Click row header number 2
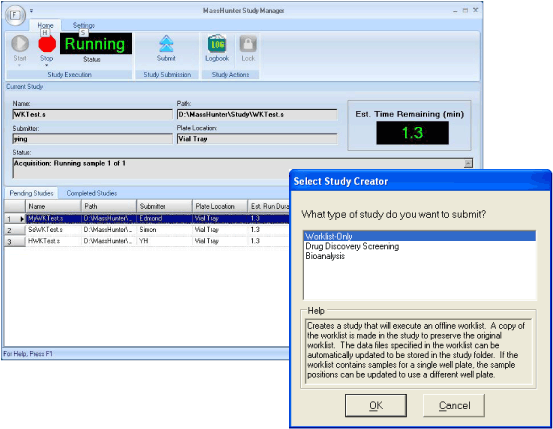Screen dimensions: 553x429 (x=14, y=230)
